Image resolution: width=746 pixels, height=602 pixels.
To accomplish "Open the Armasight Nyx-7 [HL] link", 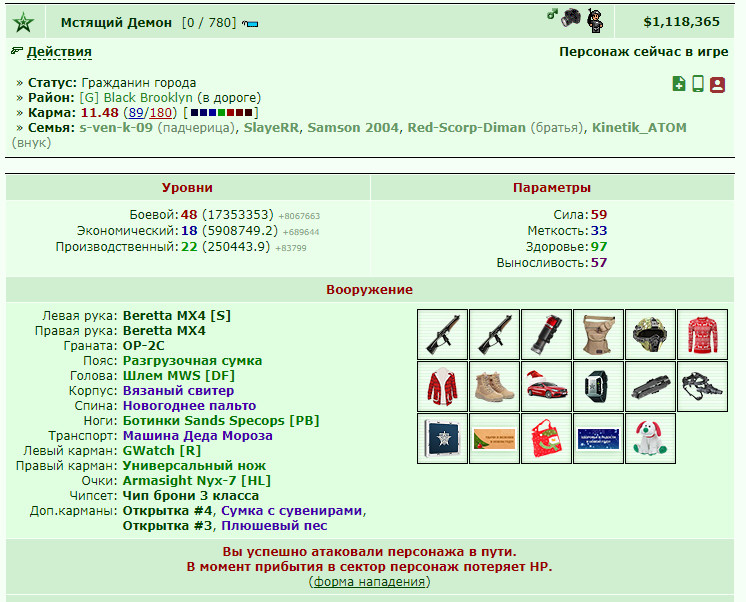I will [196, 481].
